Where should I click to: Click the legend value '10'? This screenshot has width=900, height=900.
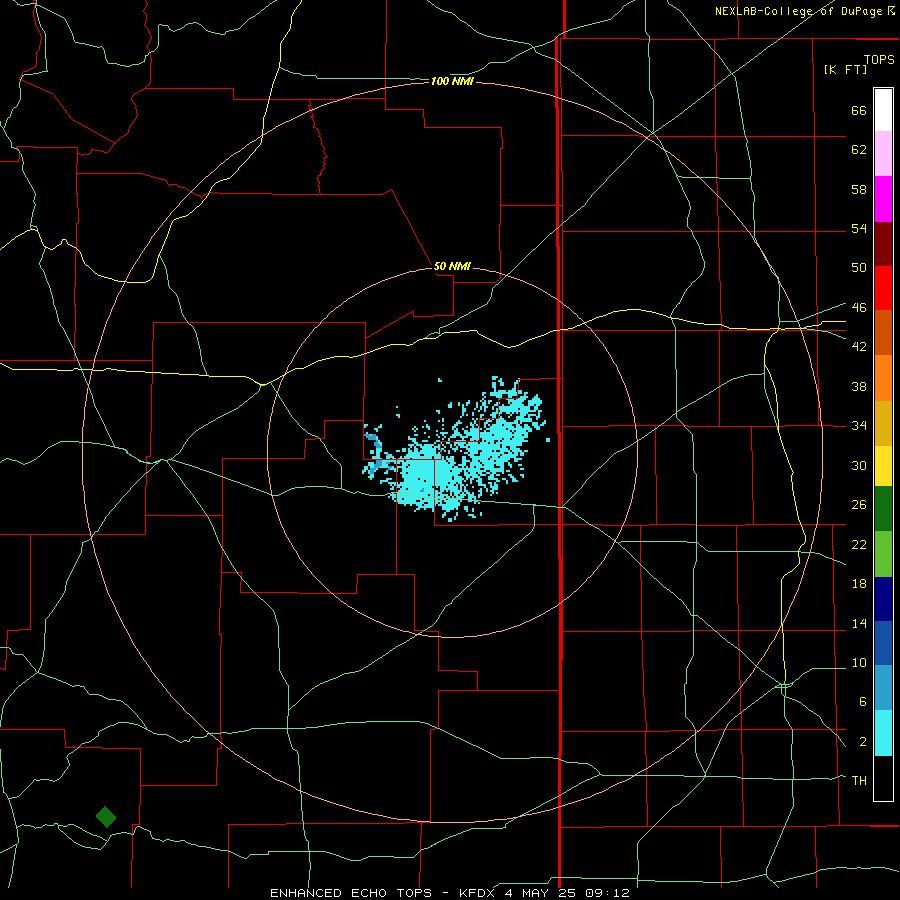pyautogui.click(x=859, y=662)
